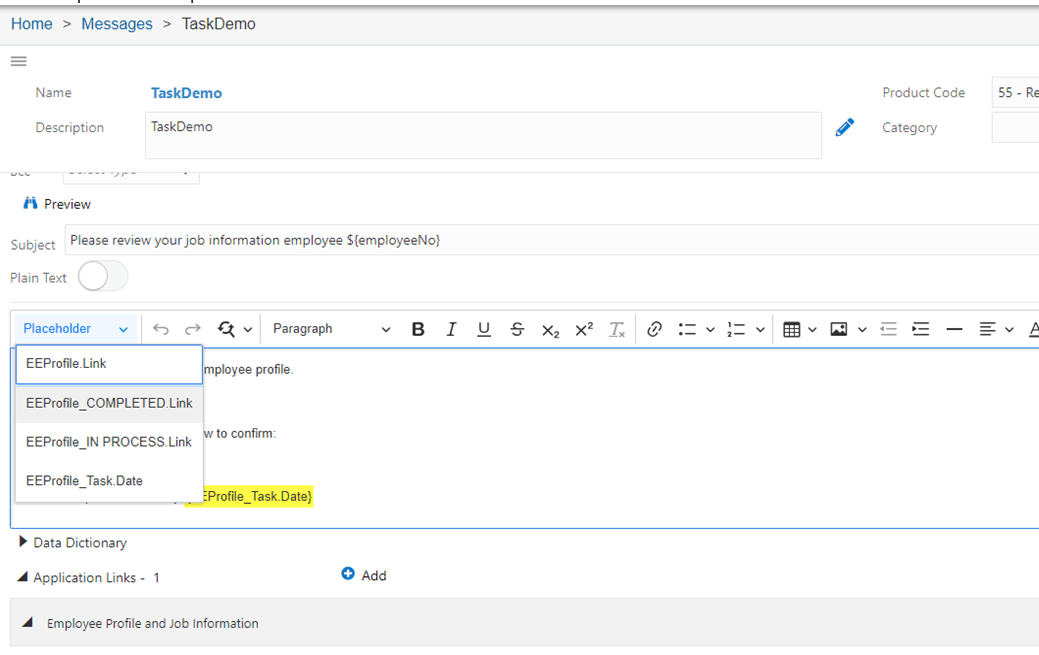
Task: Open alignment options dropdown arrow
Action: (x=1009, y=330)
